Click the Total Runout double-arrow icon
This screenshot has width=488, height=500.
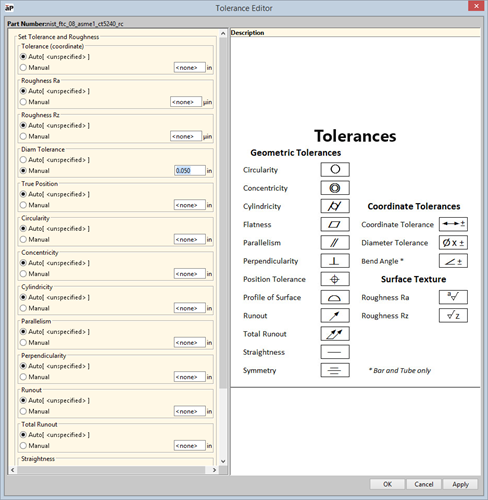335,334
